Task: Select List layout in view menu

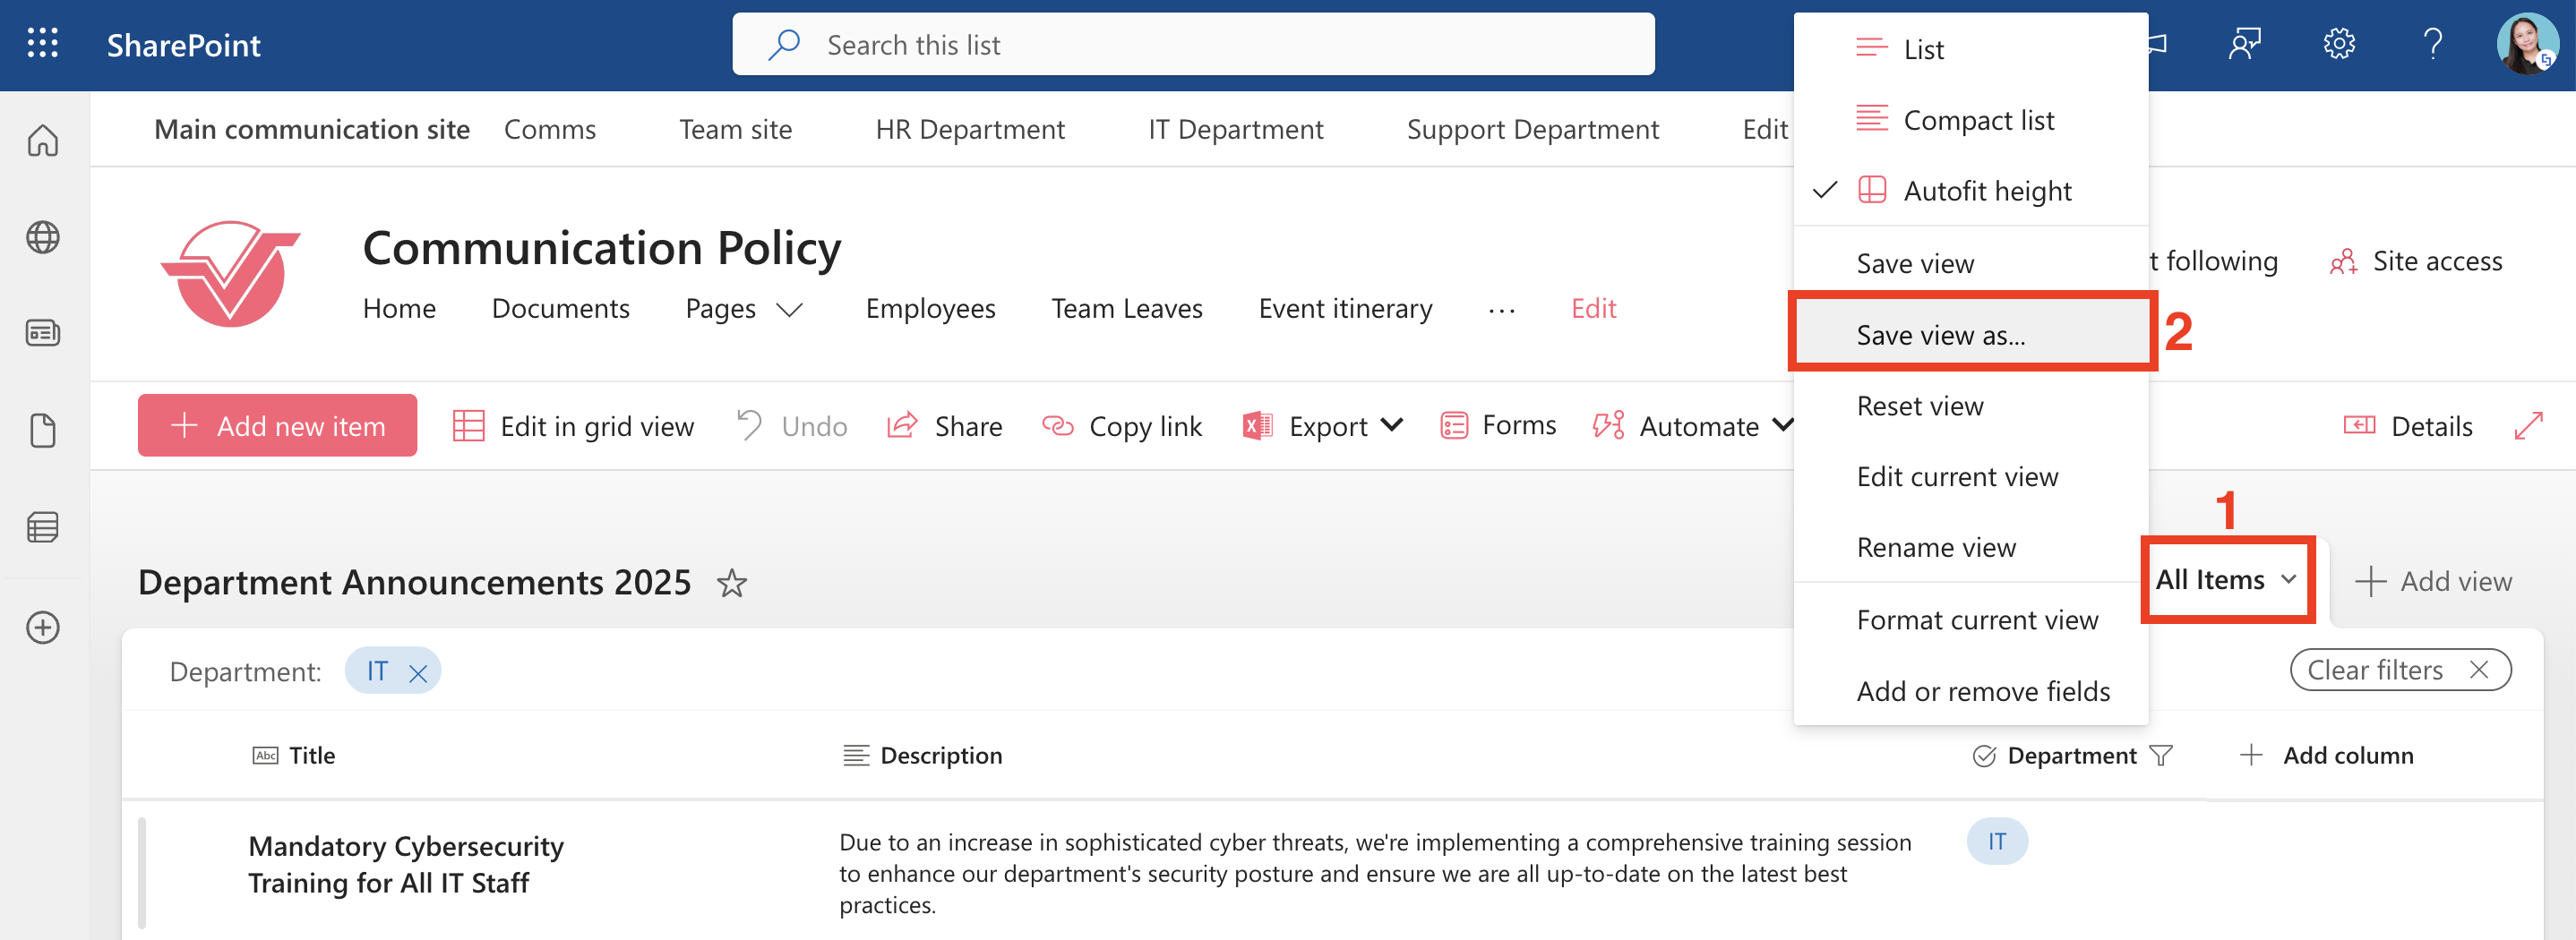Action: coord(1970,49)
